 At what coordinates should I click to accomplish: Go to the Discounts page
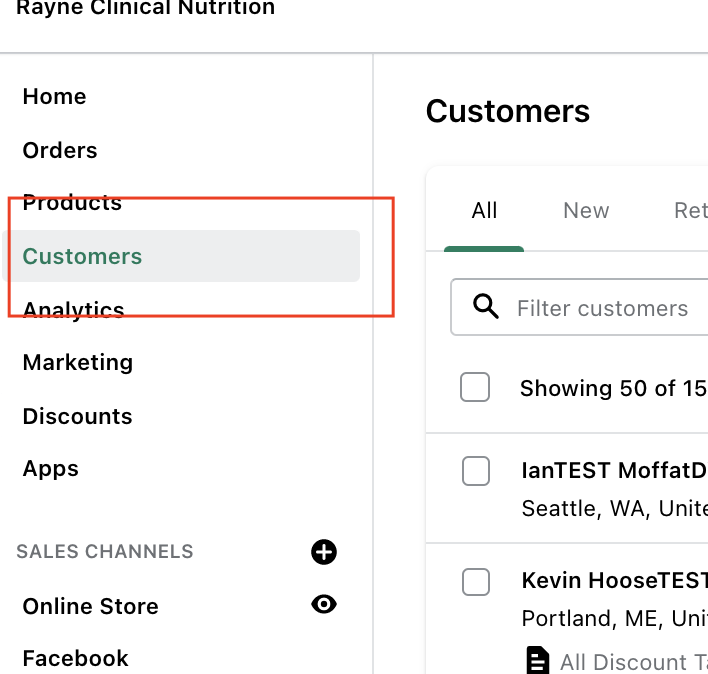click(77, 416)
